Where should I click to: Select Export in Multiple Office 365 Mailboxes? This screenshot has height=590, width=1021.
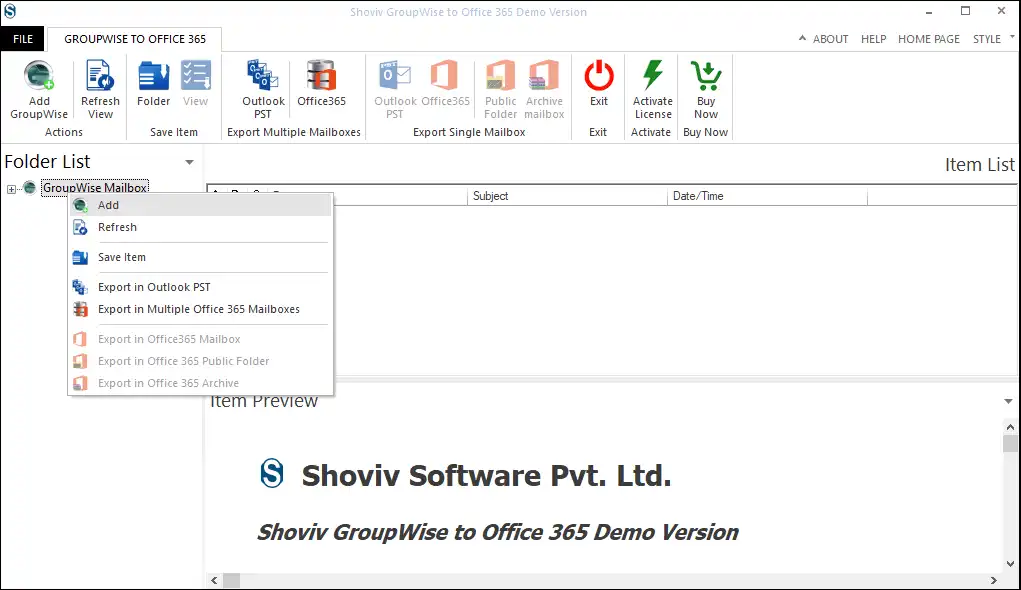click(x=201, y=309)
